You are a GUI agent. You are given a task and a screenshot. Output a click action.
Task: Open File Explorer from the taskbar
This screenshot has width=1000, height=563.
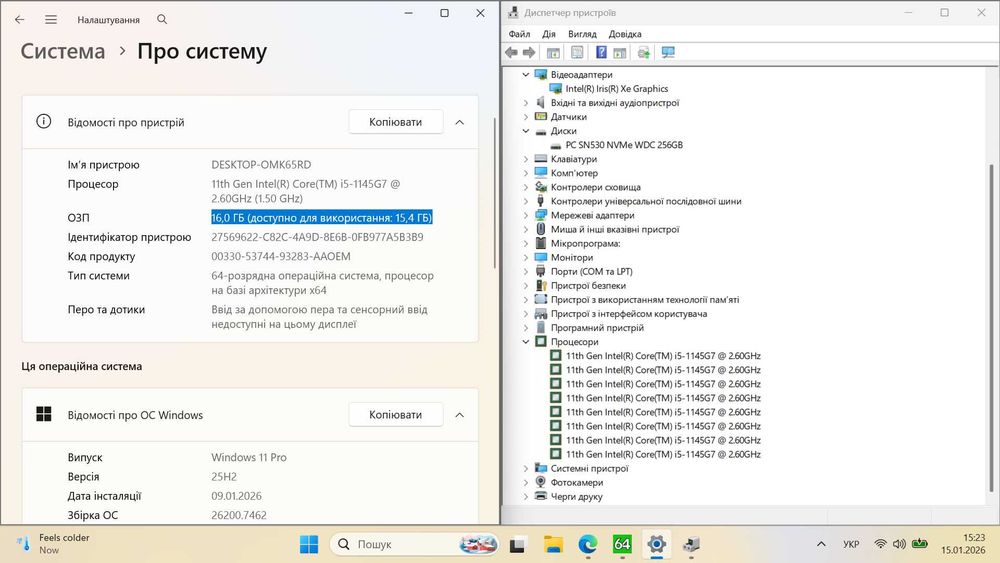click(553, 545)
